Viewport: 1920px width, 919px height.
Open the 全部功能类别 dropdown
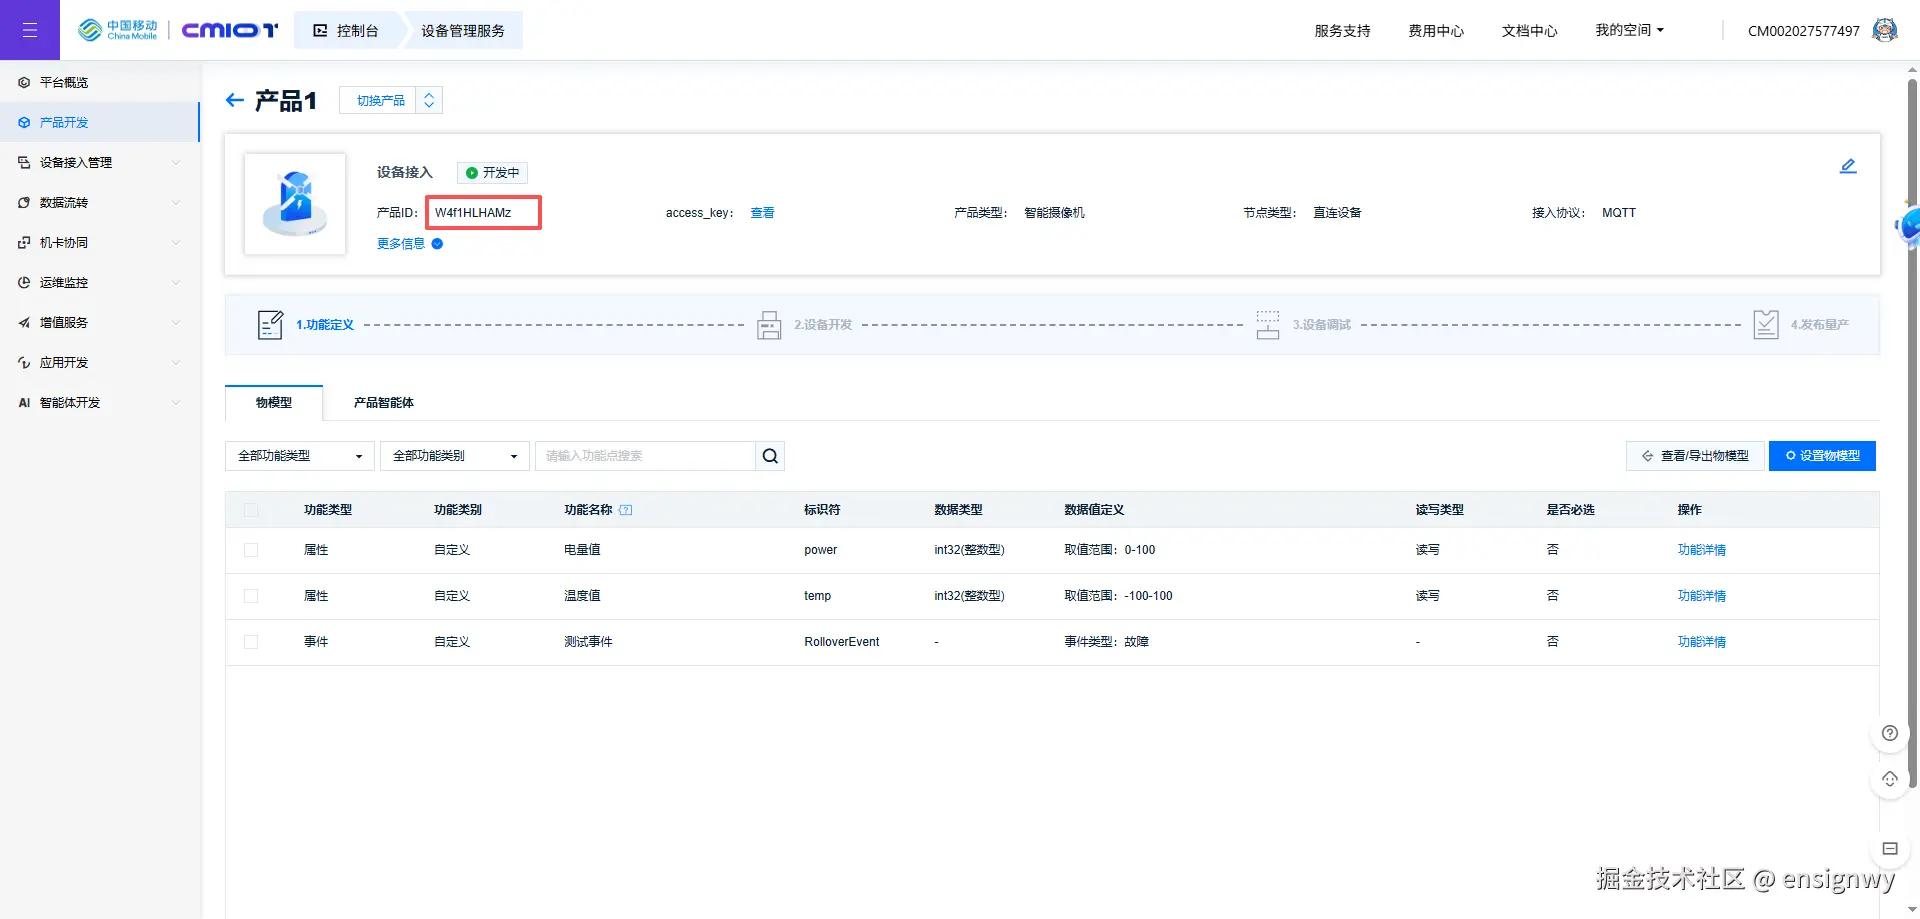click(455, 456)
